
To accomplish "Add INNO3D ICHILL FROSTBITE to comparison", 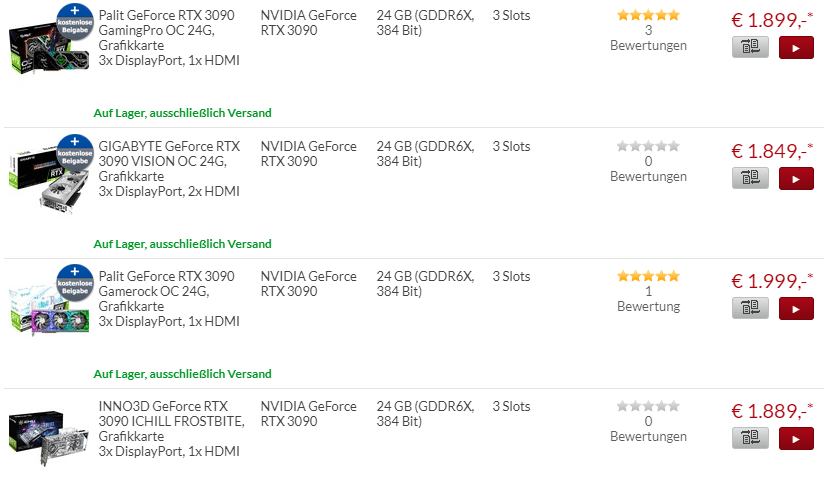I will coord(750,439).
